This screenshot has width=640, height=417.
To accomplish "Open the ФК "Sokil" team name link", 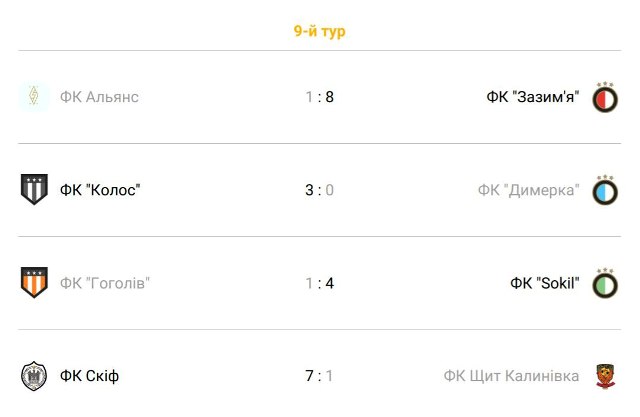I will click(545, 283).
